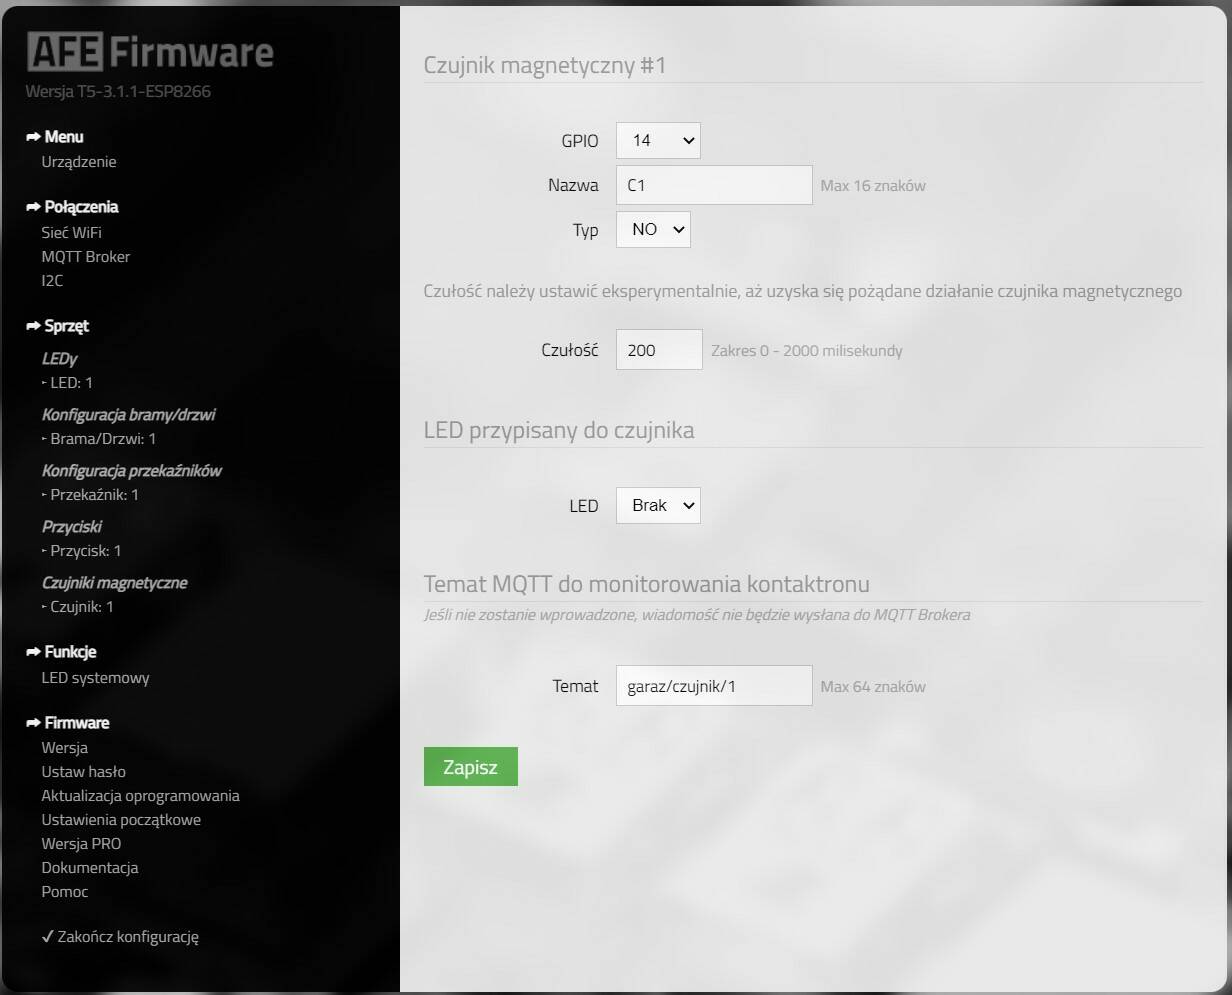Open Przekaźnik: 1 relay settings
The width and height of the screenshot is (1232, 995).
tap(94, 495)
